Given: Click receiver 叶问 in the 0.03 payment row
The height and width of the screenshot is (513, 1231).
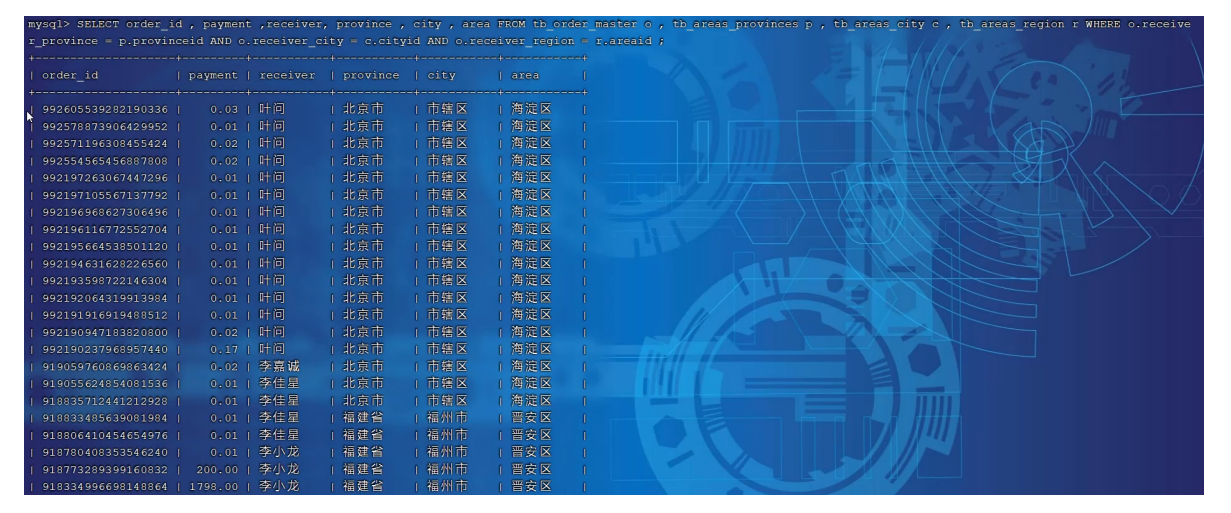Looking at the screenshot, I should point(272,110).
